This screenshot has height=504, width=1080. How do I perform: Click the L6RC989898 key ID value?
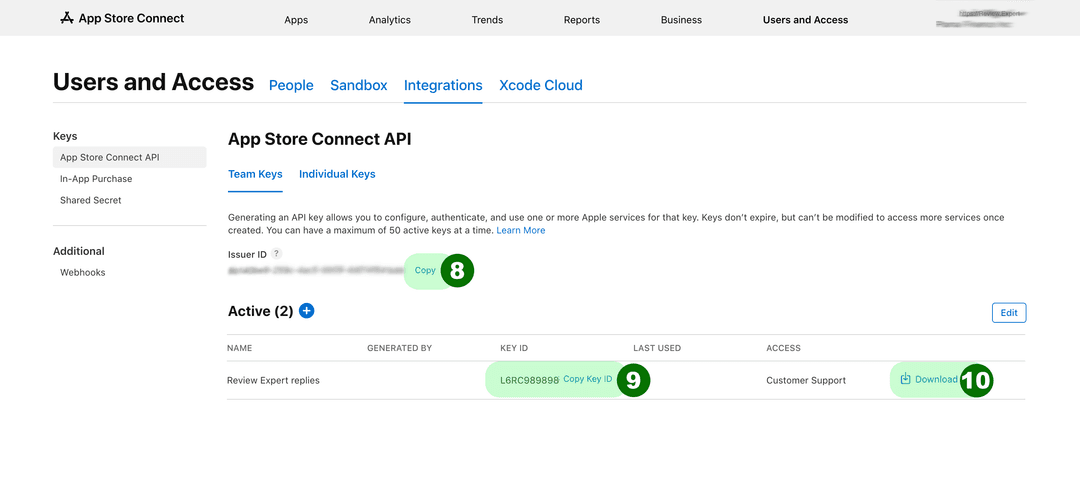click(x=530, y=379)
